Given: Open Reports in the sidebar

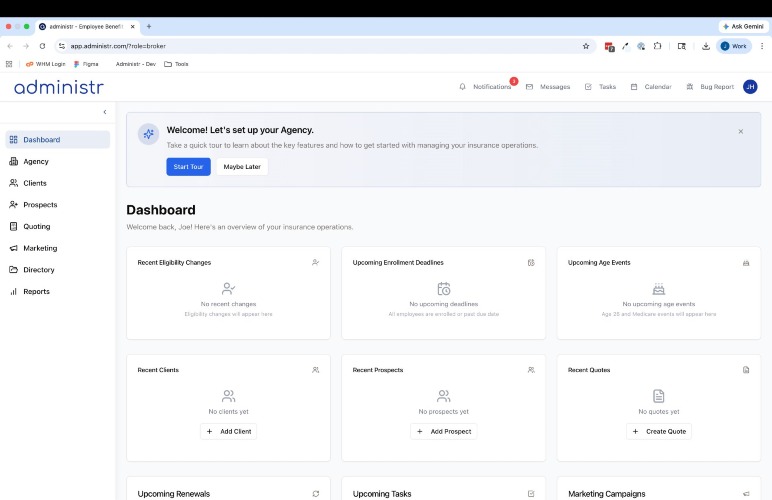Looking at the screenshot, I should (58, 291).
